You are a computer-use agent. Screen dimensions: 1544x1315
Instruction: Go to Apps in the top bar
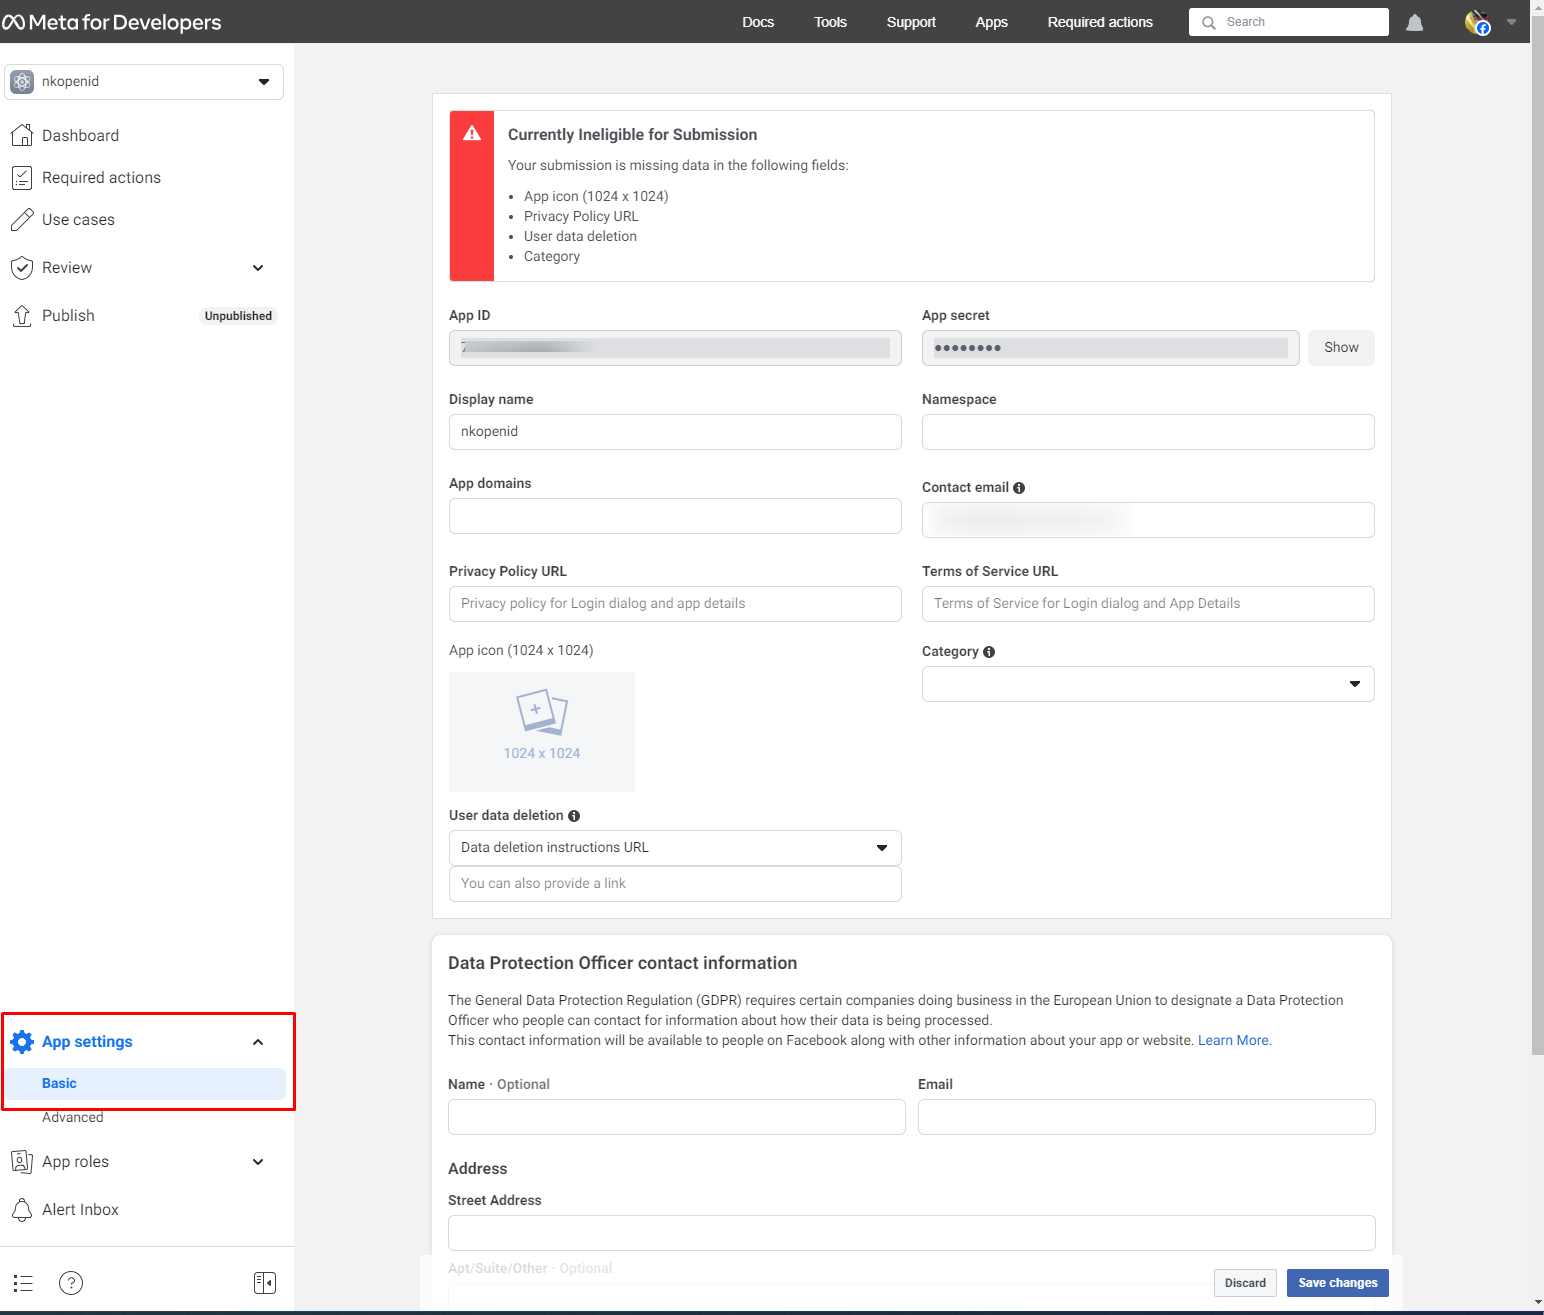point(992,22)
